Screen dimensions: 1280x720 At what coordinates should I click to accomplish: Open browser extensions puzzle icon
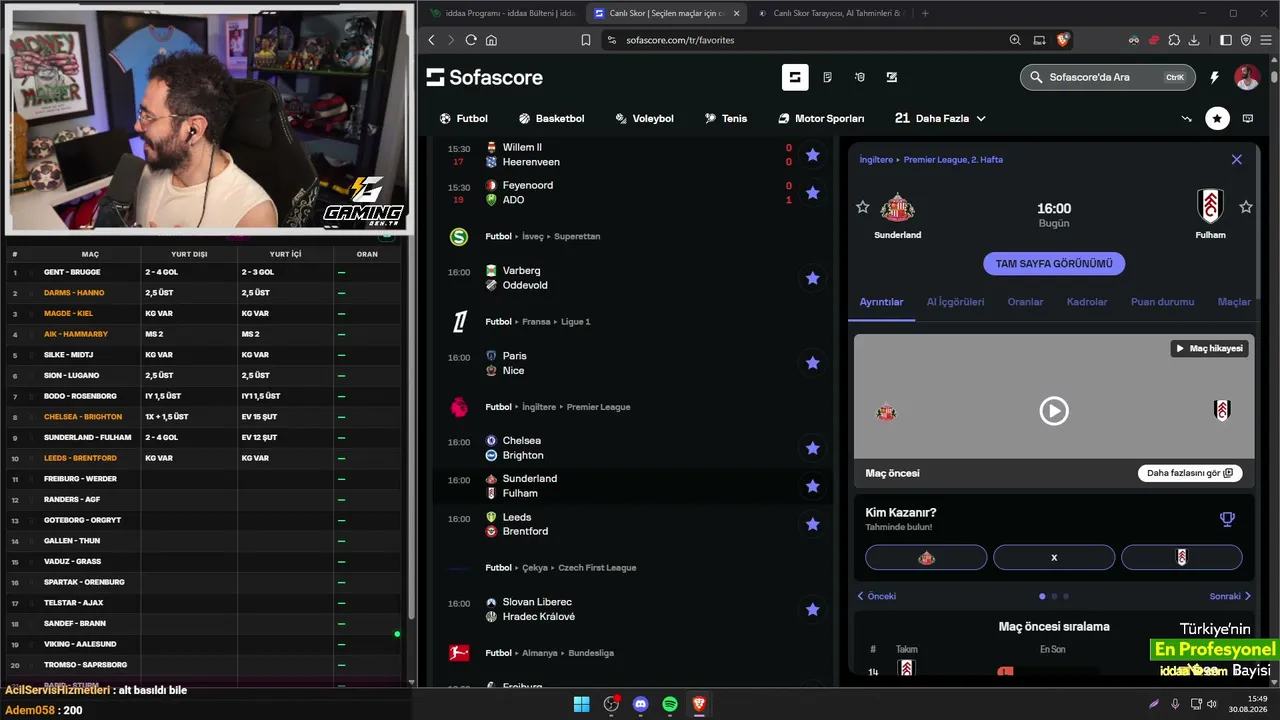(1174, 40)
